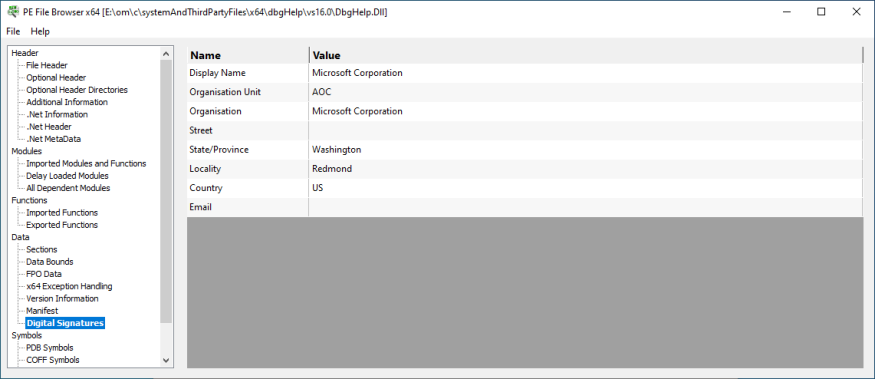Click the US value cell
Screen dimensions: 875x379
[585, 188]
